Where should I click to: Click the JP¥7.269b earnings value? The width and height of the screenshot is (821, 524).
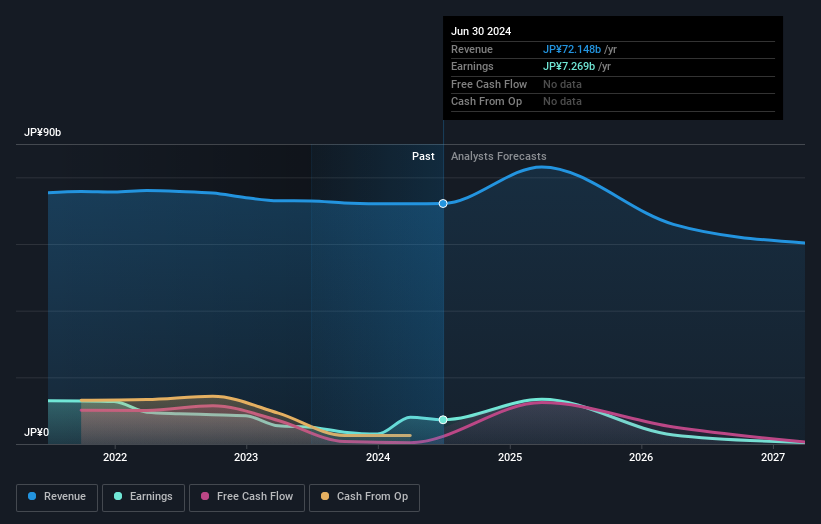tap(569, 66)
